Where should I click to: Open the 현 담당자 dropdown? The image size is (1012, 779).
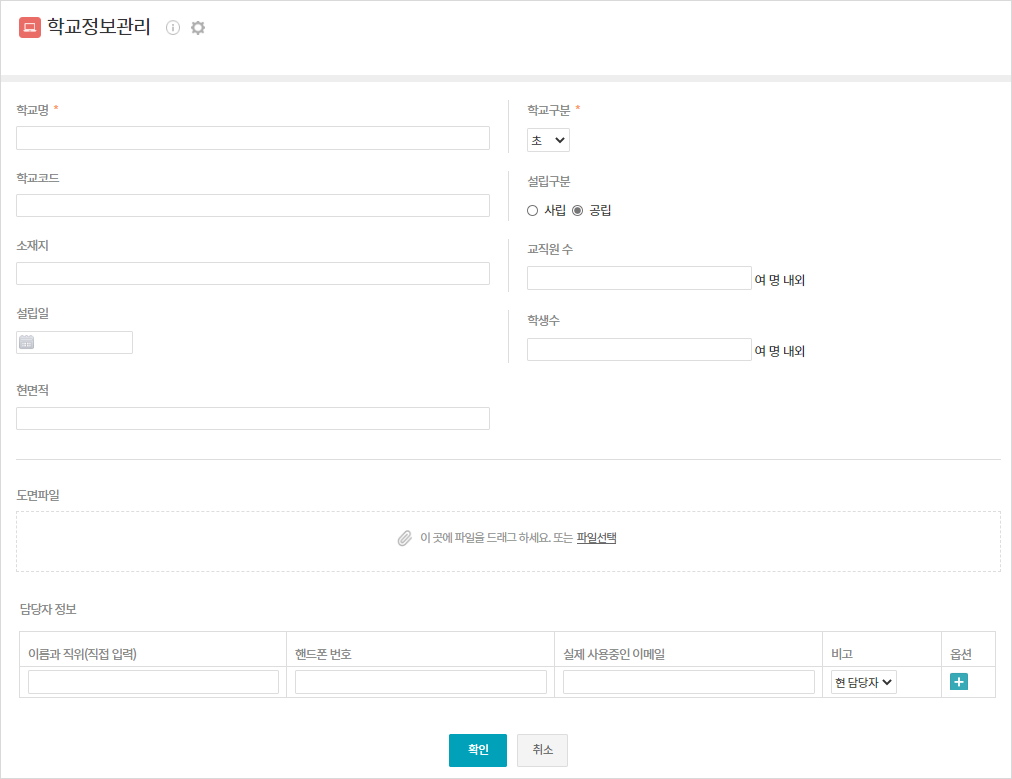[863, 682]
